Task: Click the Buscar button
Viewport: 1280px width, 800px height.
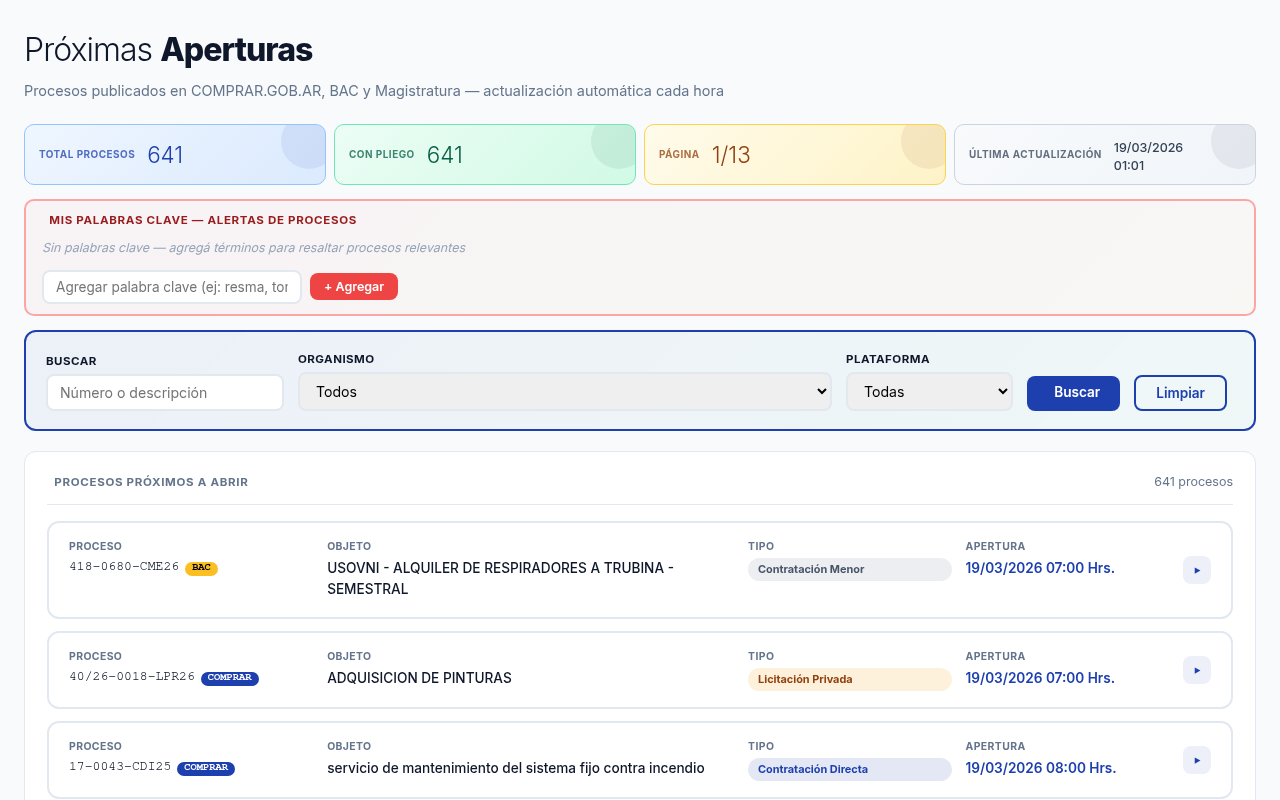Action: click(1073, 393)
